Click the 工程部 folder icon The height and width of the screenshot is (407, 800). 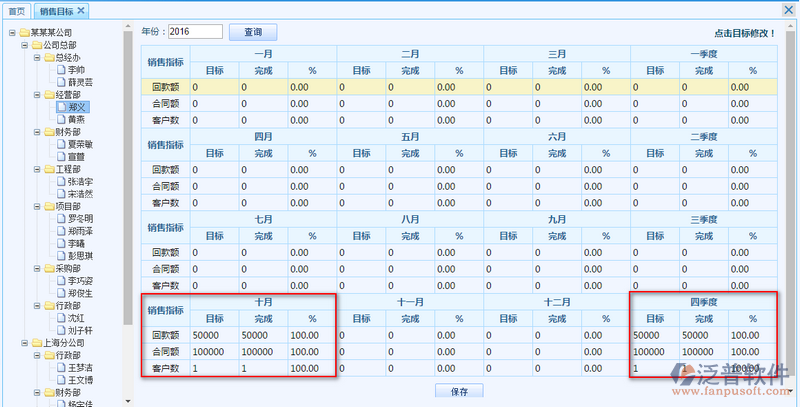[48, 169]
